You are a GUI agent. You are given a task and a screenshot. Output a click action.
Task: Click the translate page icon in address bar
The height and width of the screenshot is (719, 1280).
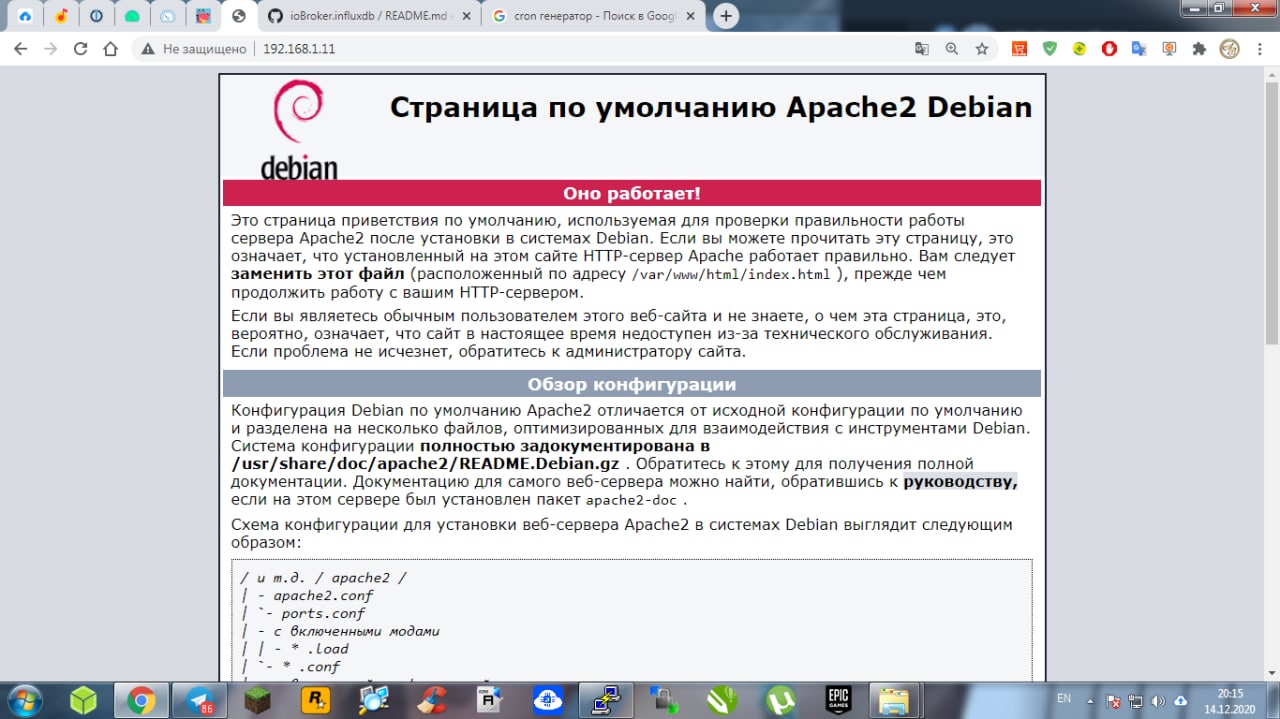coord(922,48)
